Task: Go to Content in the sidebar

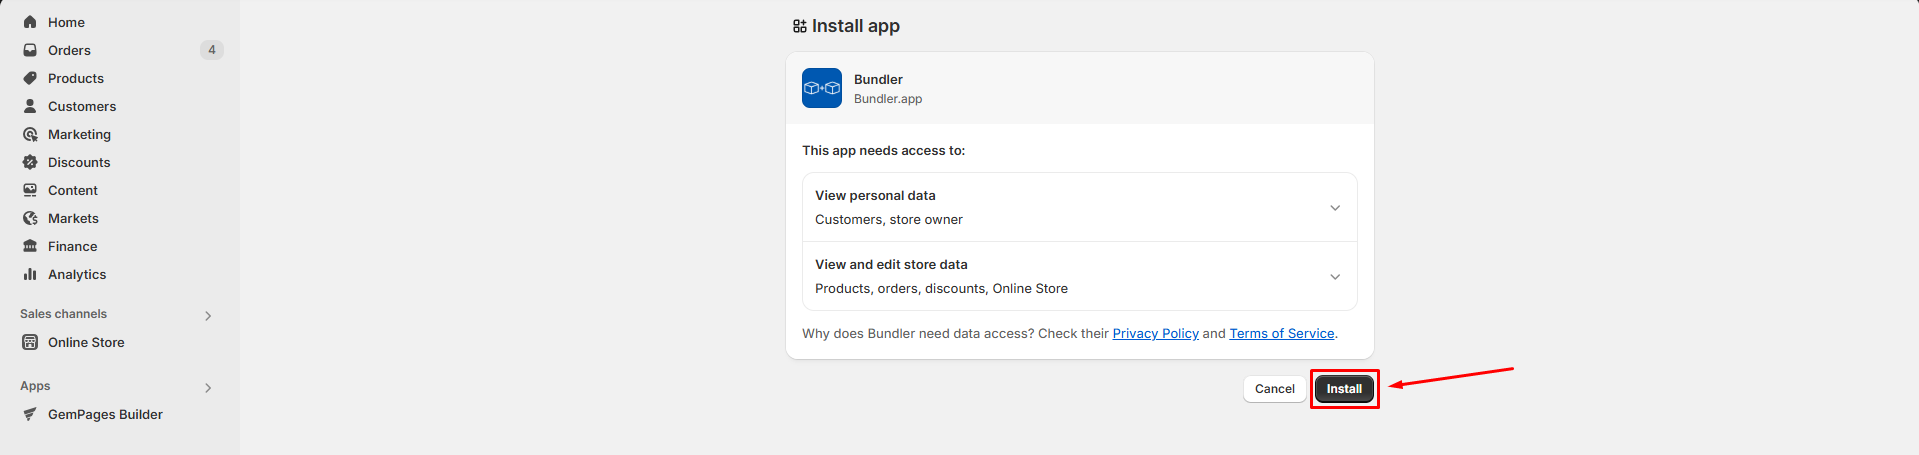Action: [x=73, y=190]
